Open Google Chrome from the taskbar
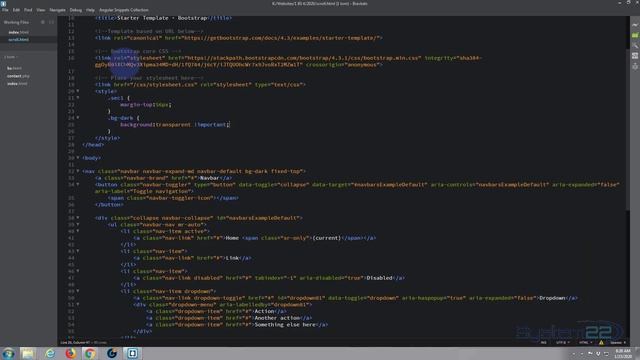 90,353
